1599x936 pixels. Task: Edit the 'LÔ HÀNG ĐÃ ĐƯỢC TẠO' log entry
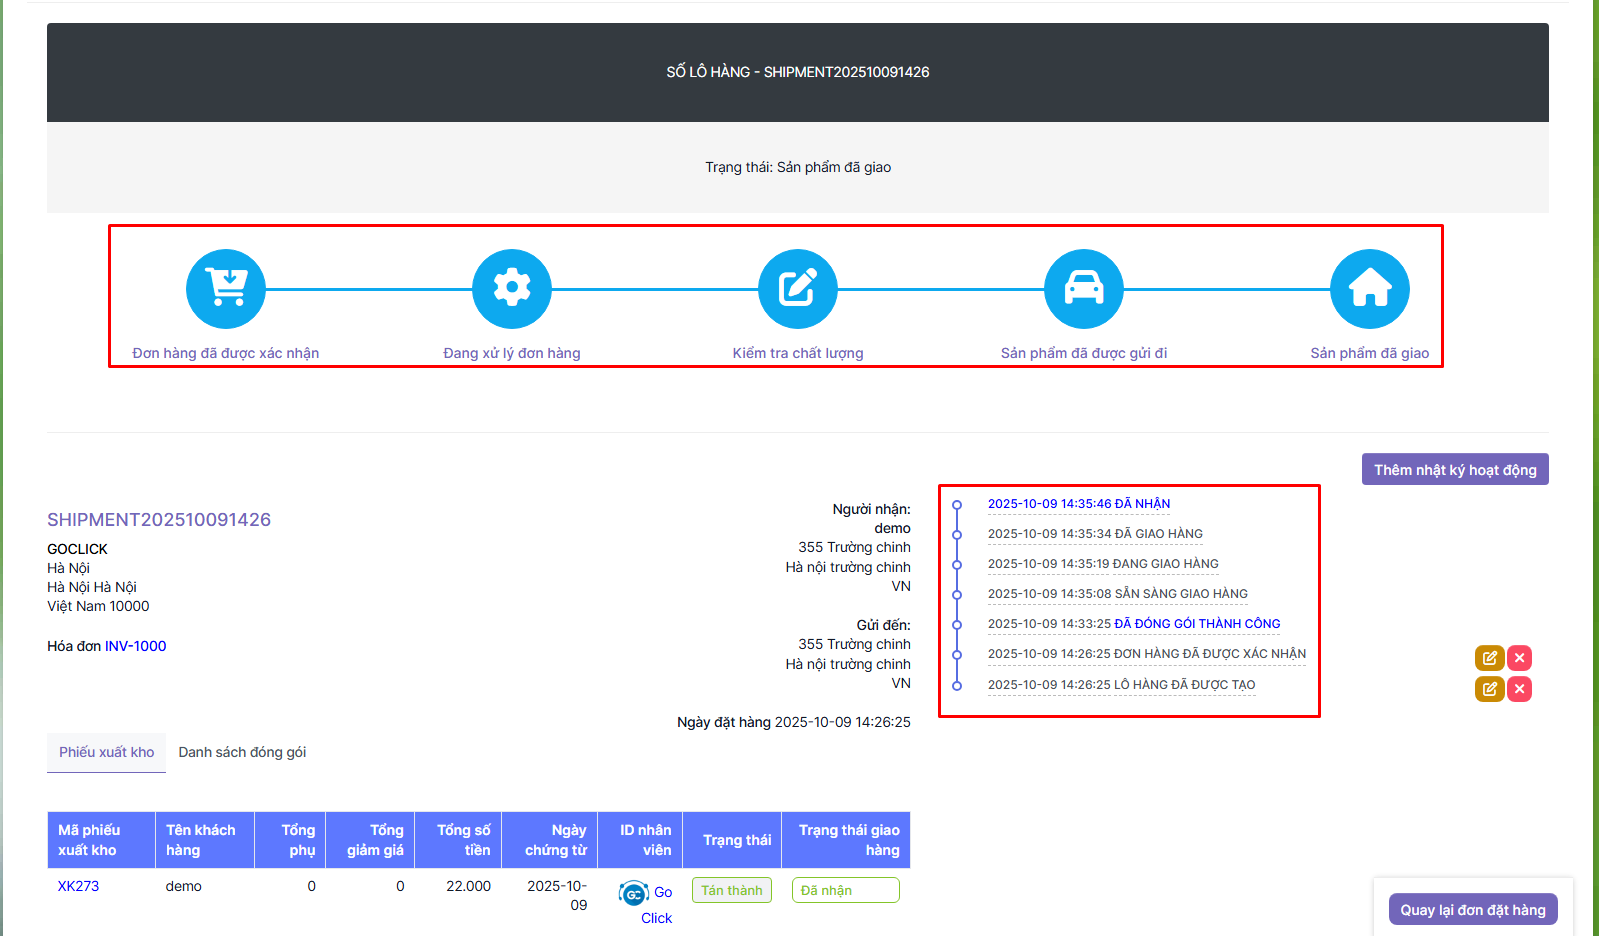tap(1489, 689)
